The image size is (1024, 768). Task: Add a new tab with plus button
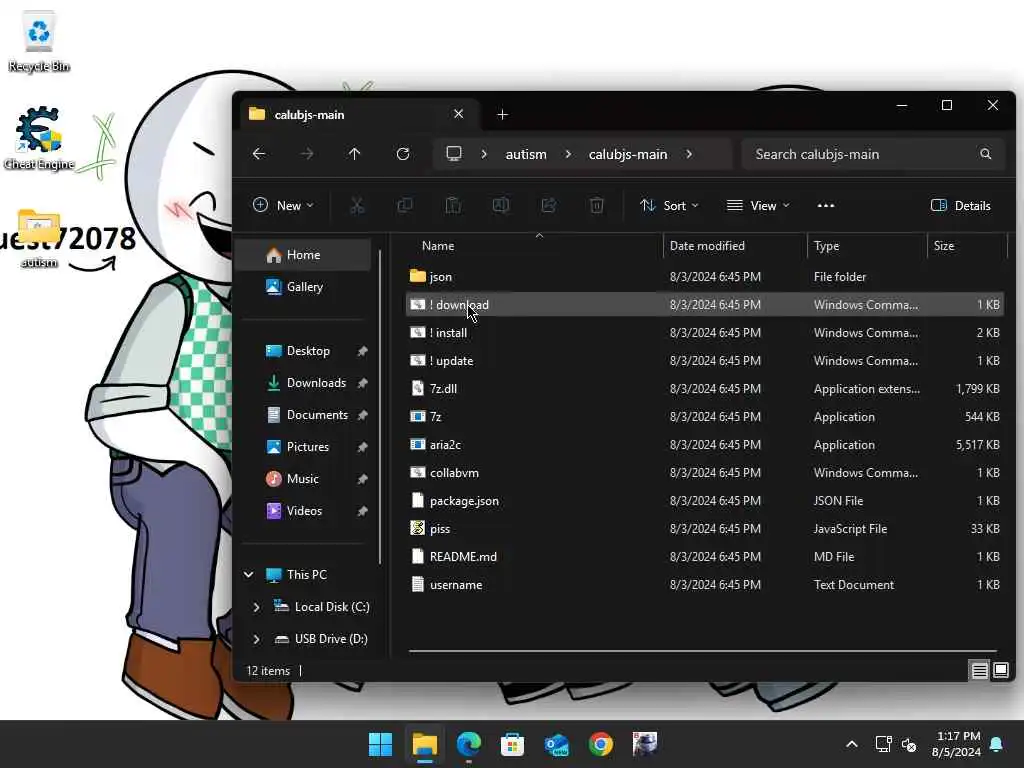click(502, 115)
